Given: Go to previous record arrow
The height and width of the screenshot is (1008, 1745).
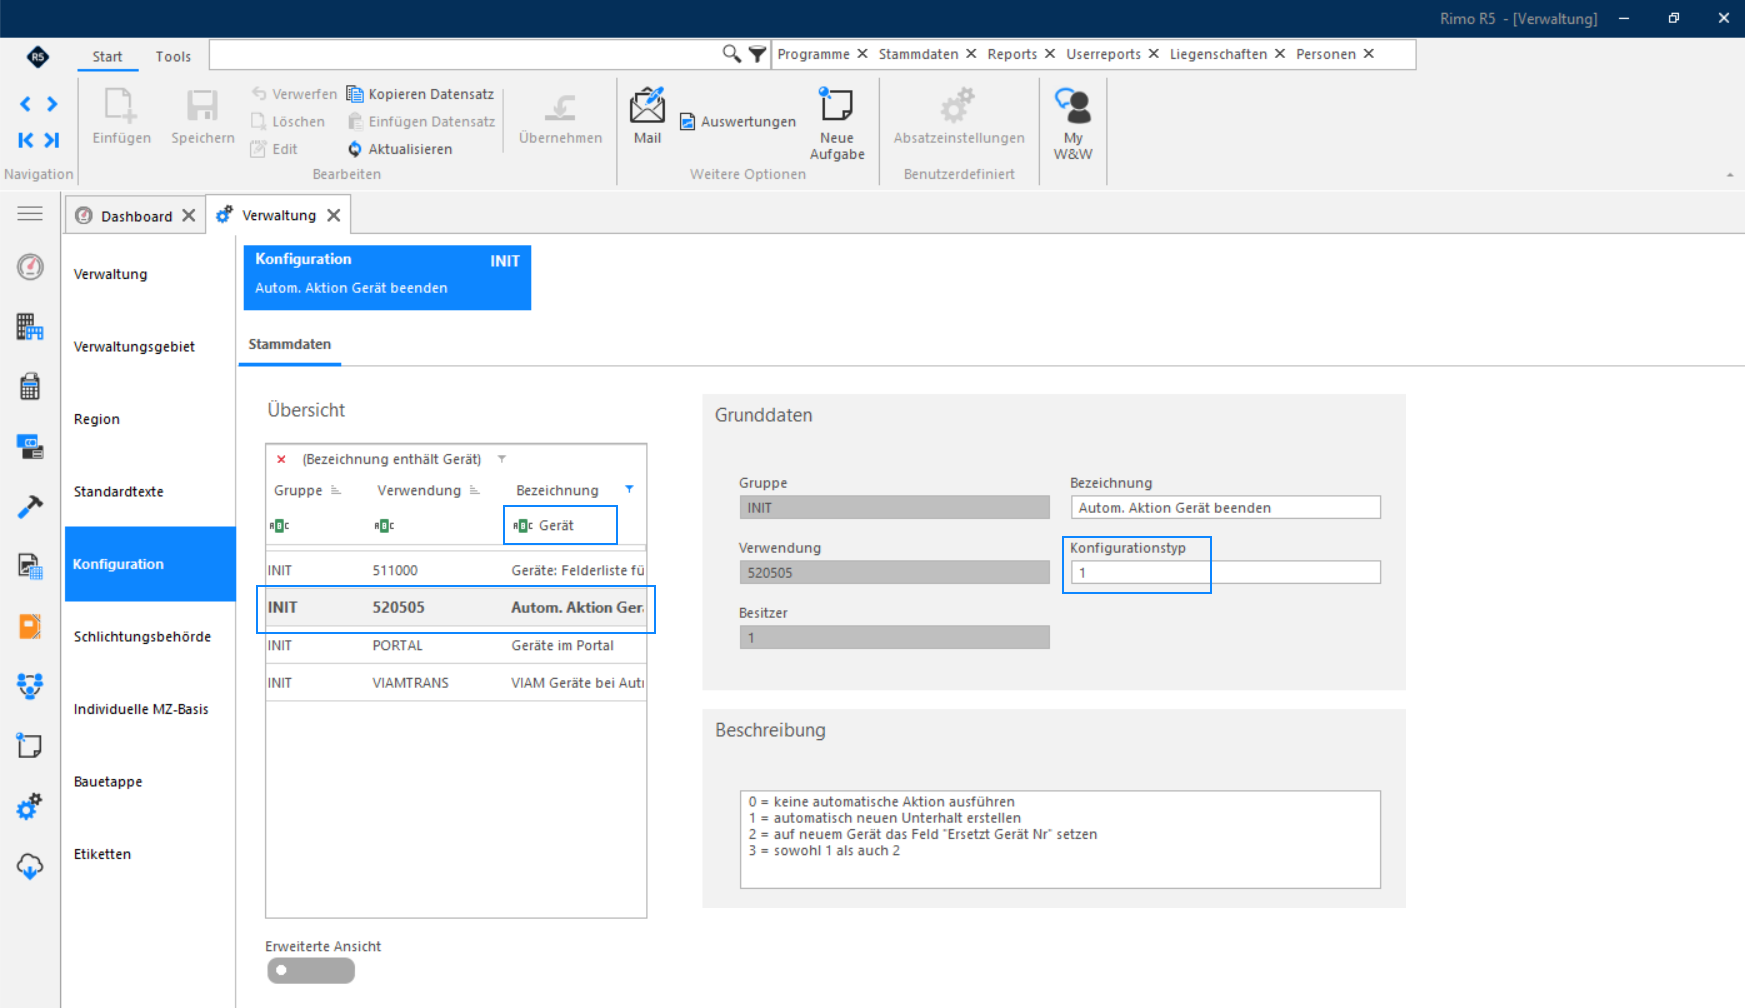Looking at the screenshot, I should 25,104.
